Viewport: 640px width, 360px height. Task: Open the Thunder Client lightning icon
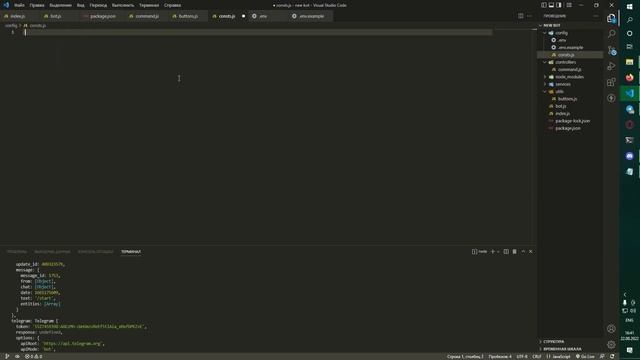(611, 98)
